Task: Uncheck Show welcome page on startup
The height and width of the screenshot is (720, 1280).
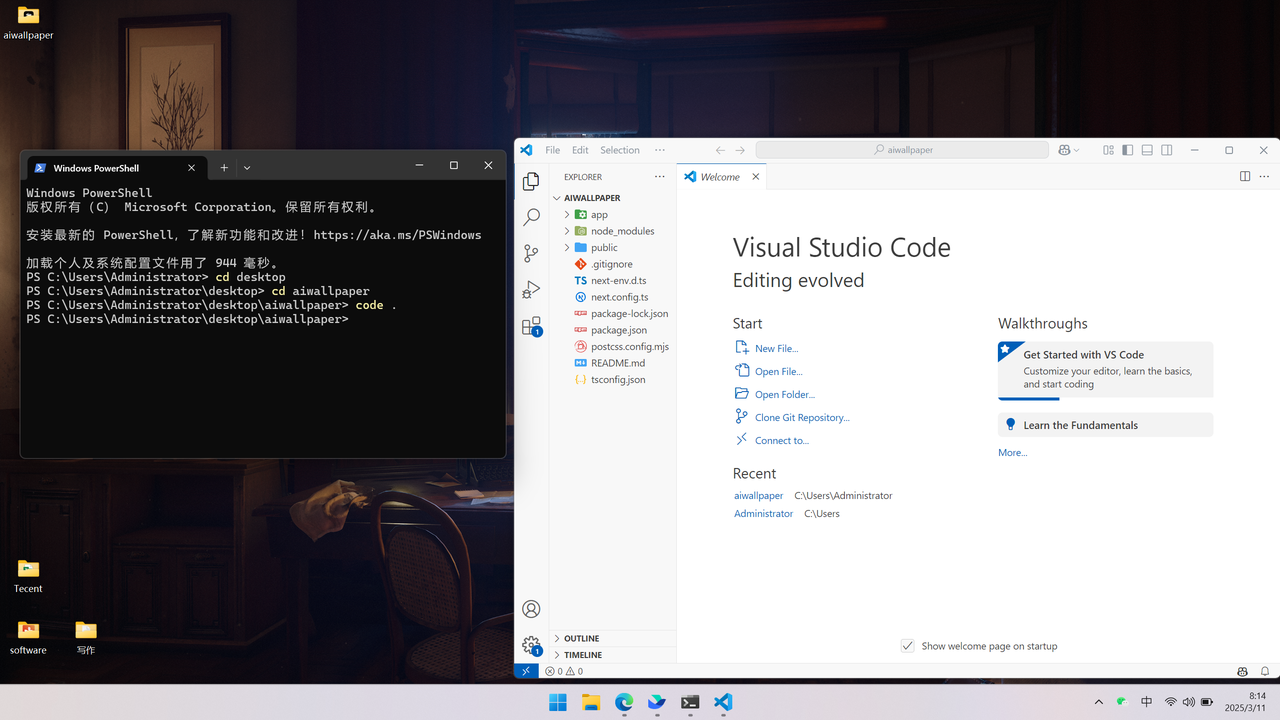Action: 907,646
